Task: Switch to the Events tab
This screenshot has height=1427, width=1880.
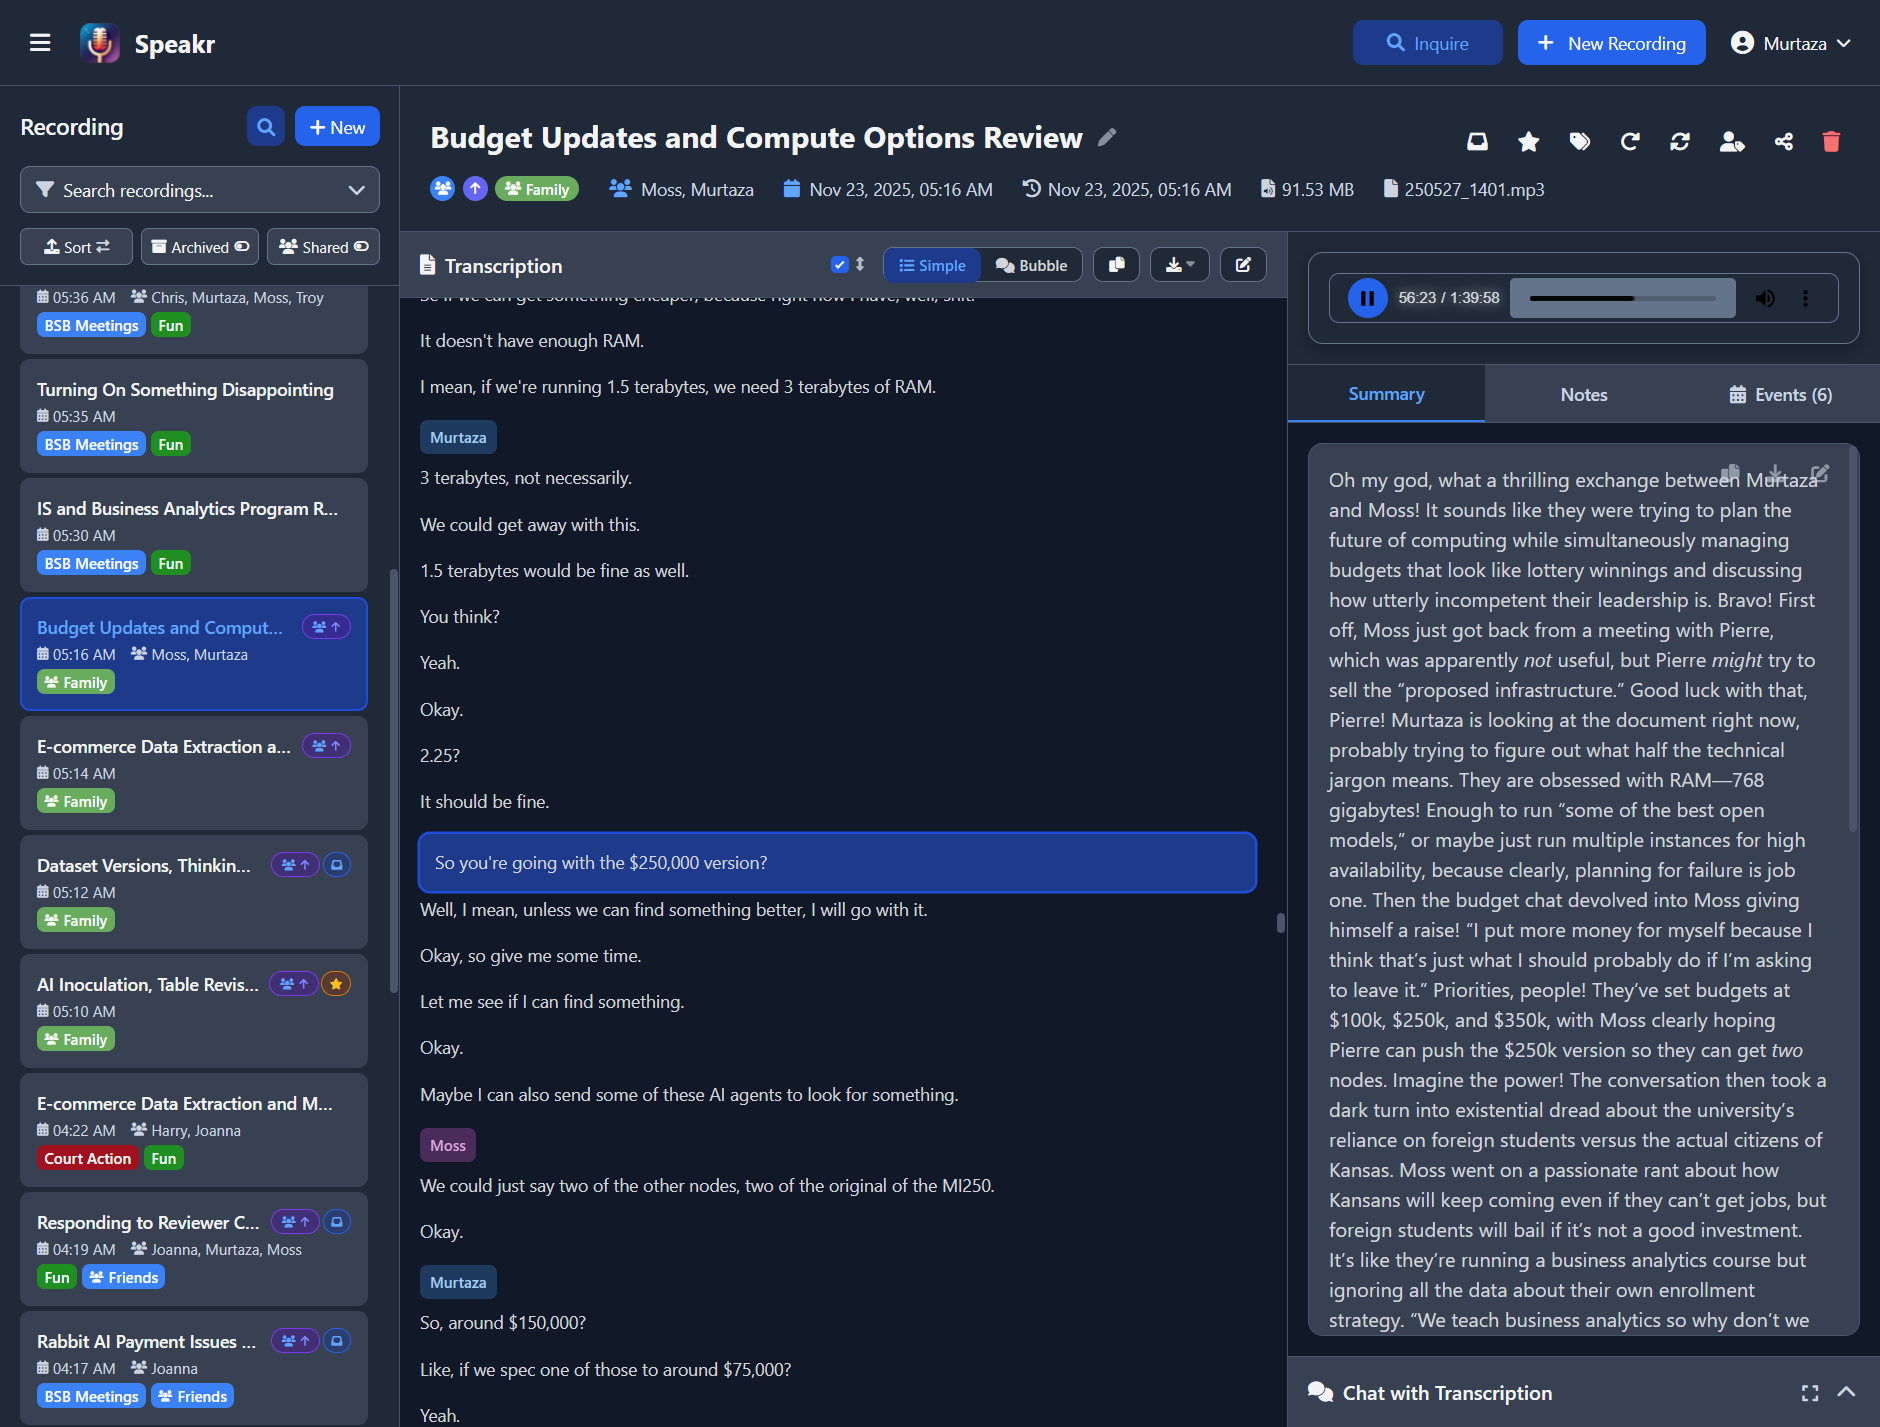Action: click(1780, 393)
